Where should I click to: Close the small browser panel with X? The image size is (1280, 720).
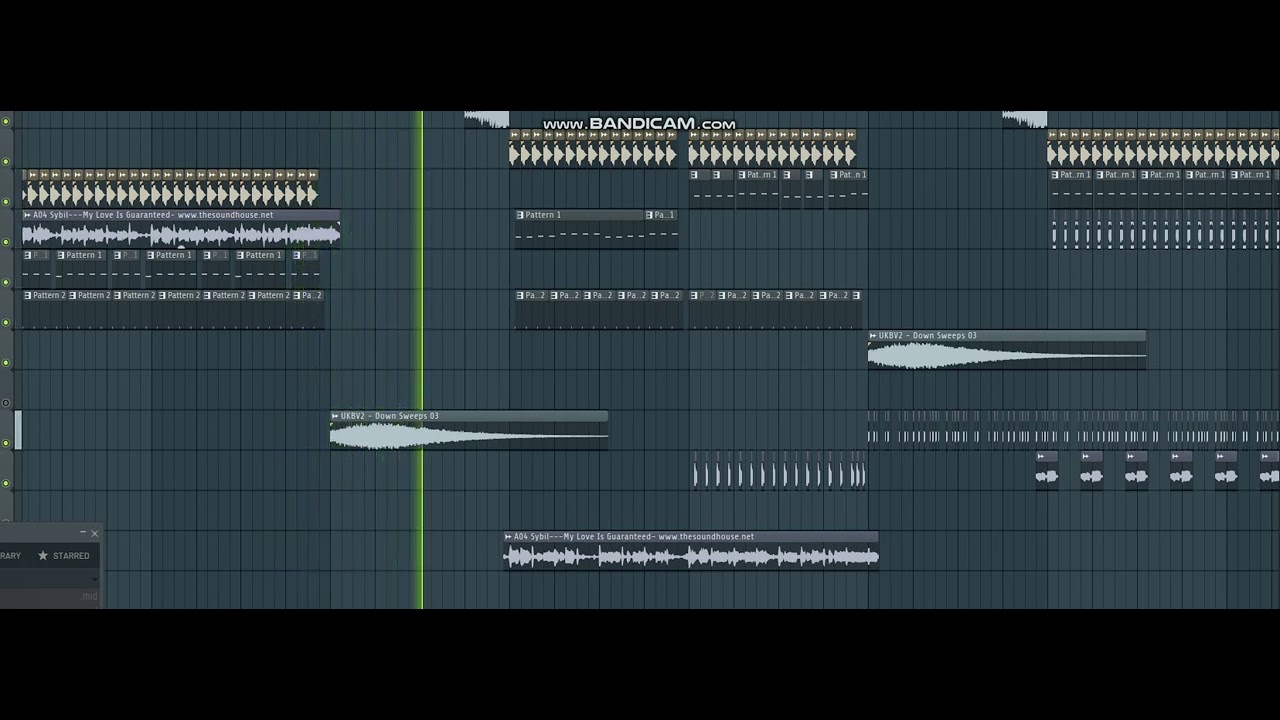pyautogui.click(x=95, y=533)
